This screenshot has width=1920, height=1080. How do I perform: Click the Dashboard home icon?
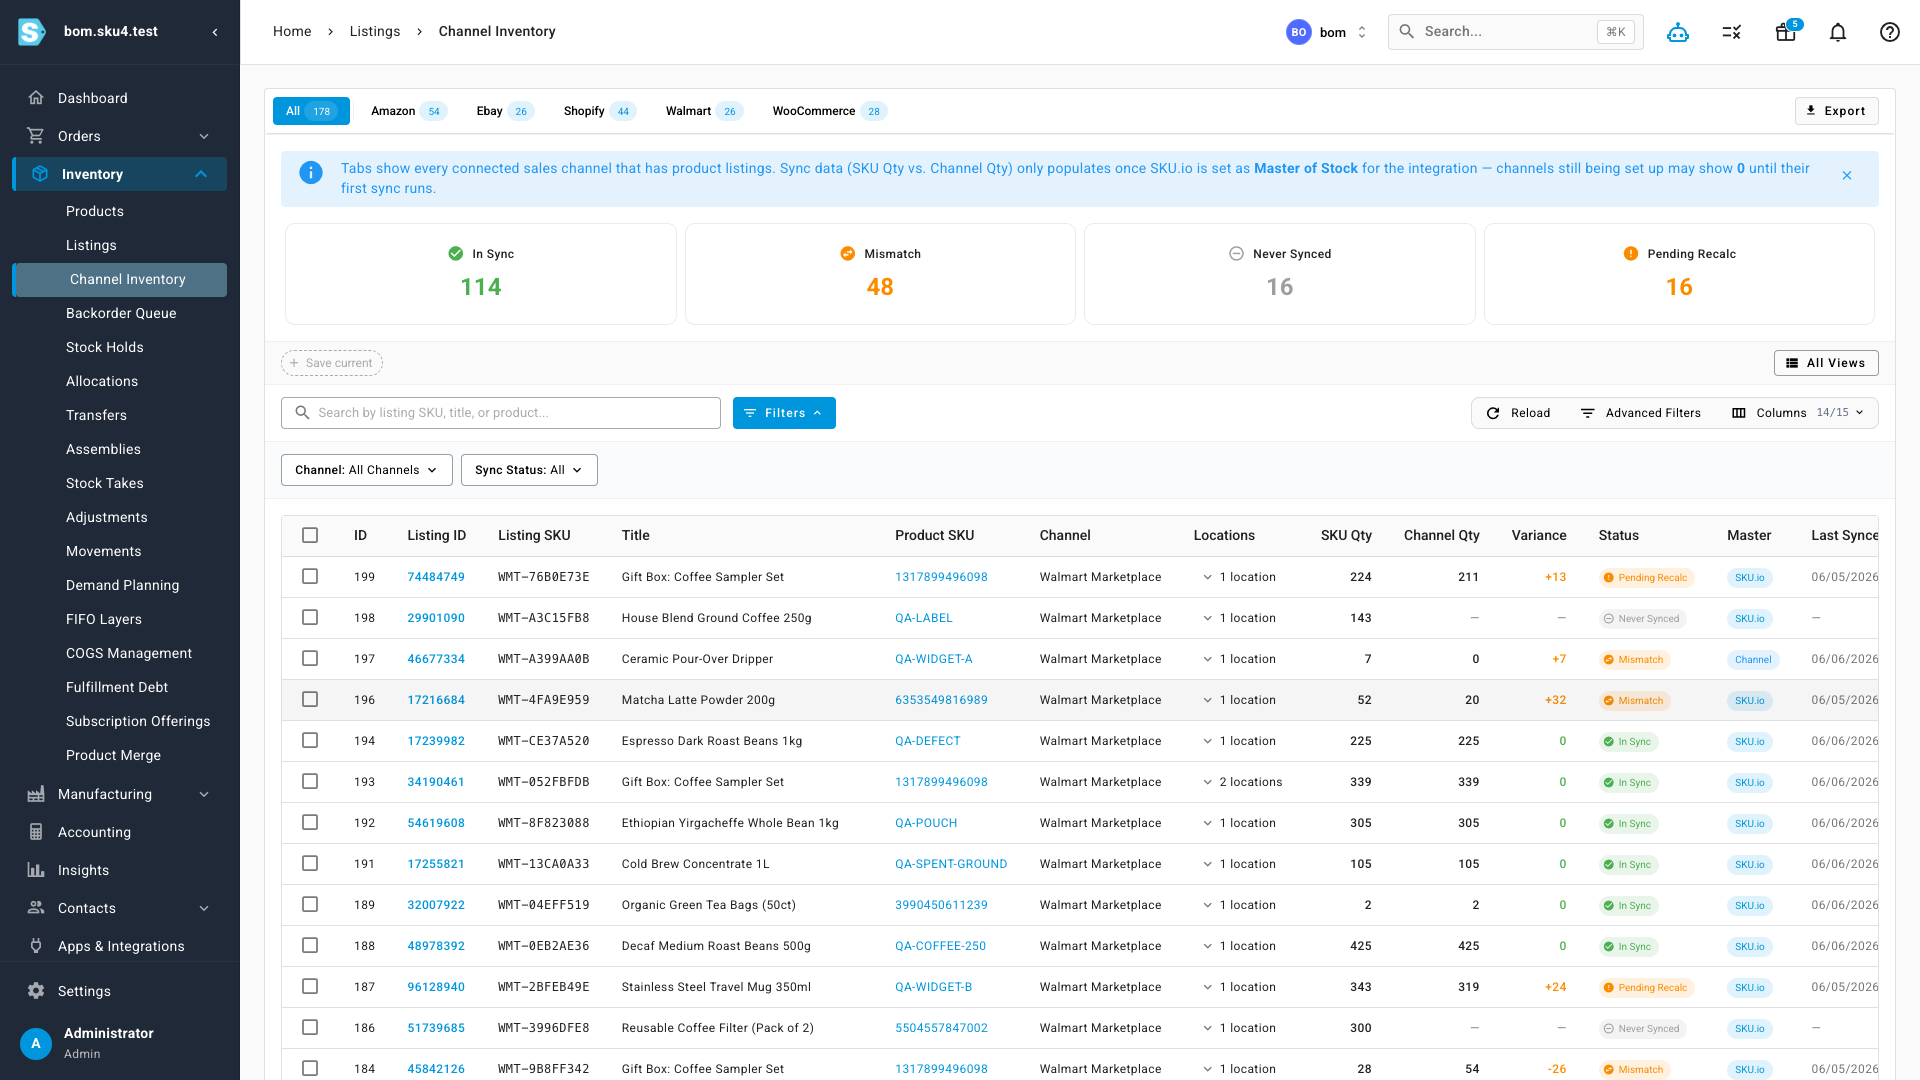click(36, 98)
